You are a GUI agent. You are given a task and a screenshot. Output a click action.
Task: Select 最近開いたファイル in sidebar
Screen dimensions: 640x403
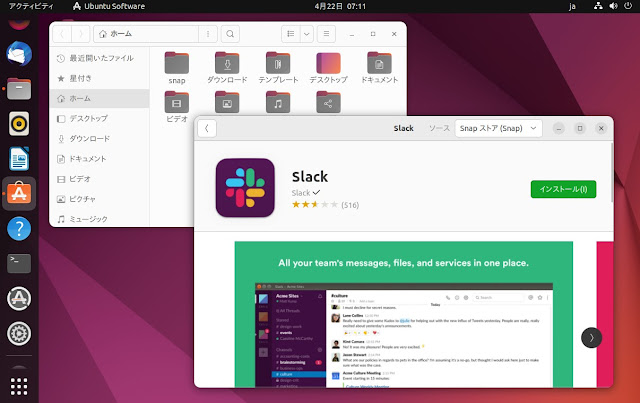tap(100, 58)
